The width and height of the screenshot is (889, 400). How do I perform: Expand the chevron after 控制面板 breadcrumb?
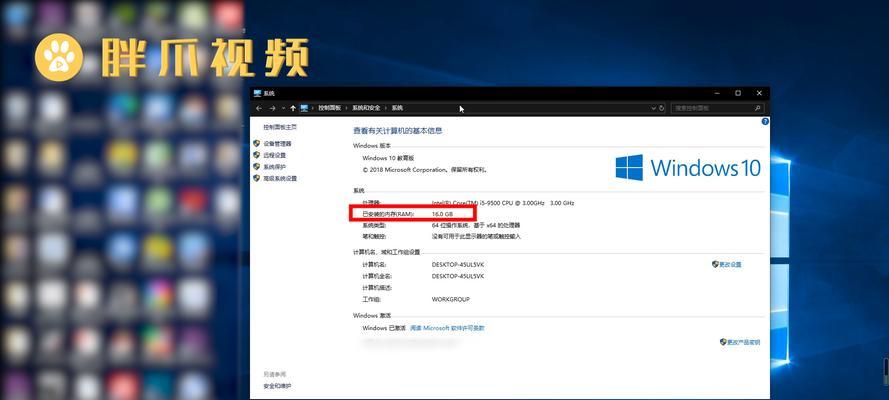(x=346, y=108)
